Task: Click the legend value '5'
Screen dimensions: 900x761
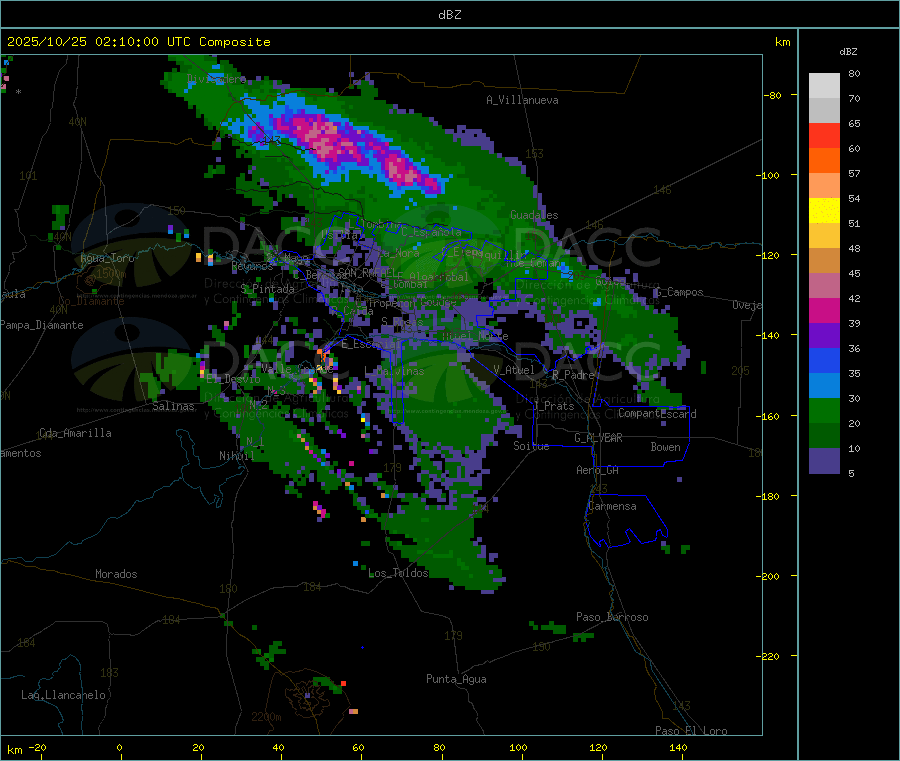Action: (x=851, y=473)
